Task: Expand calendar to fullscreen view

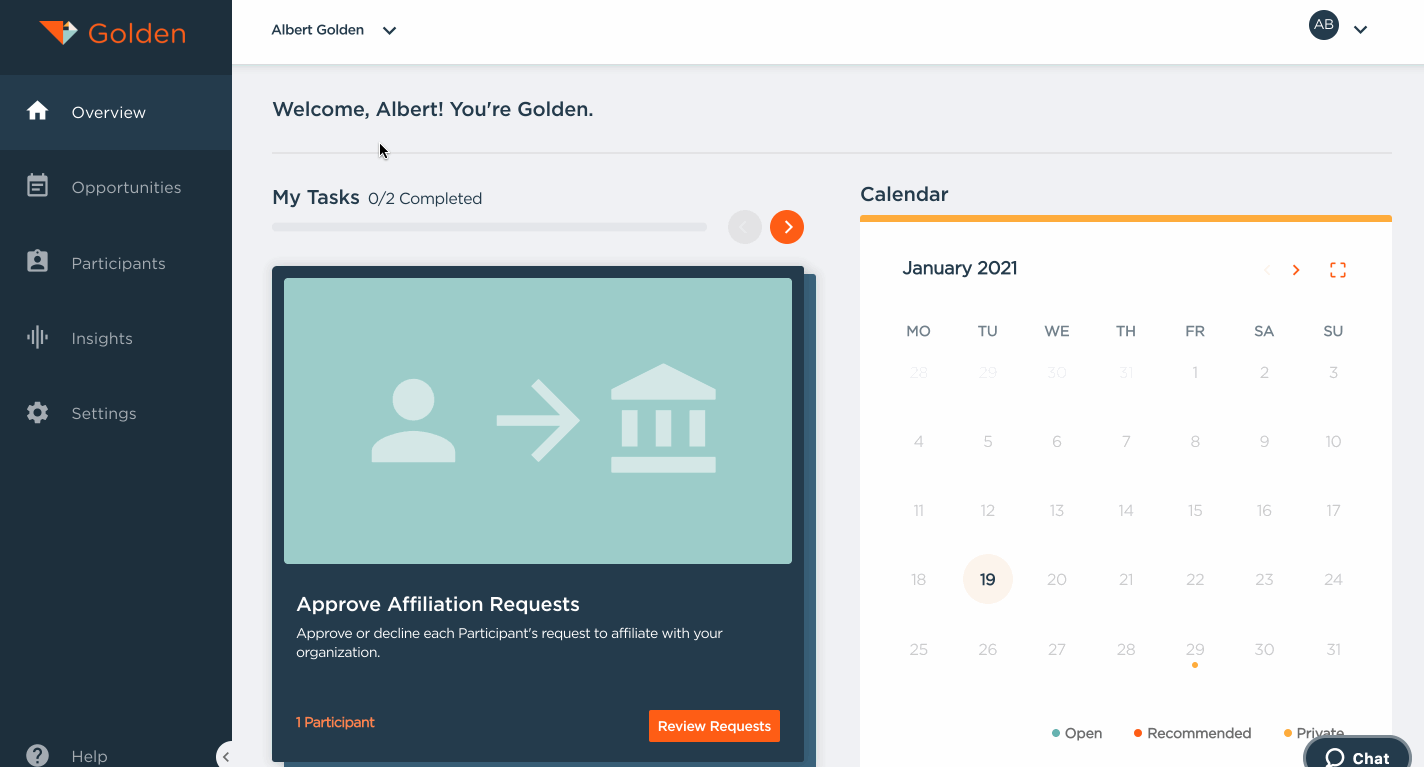Action: 1337,270
